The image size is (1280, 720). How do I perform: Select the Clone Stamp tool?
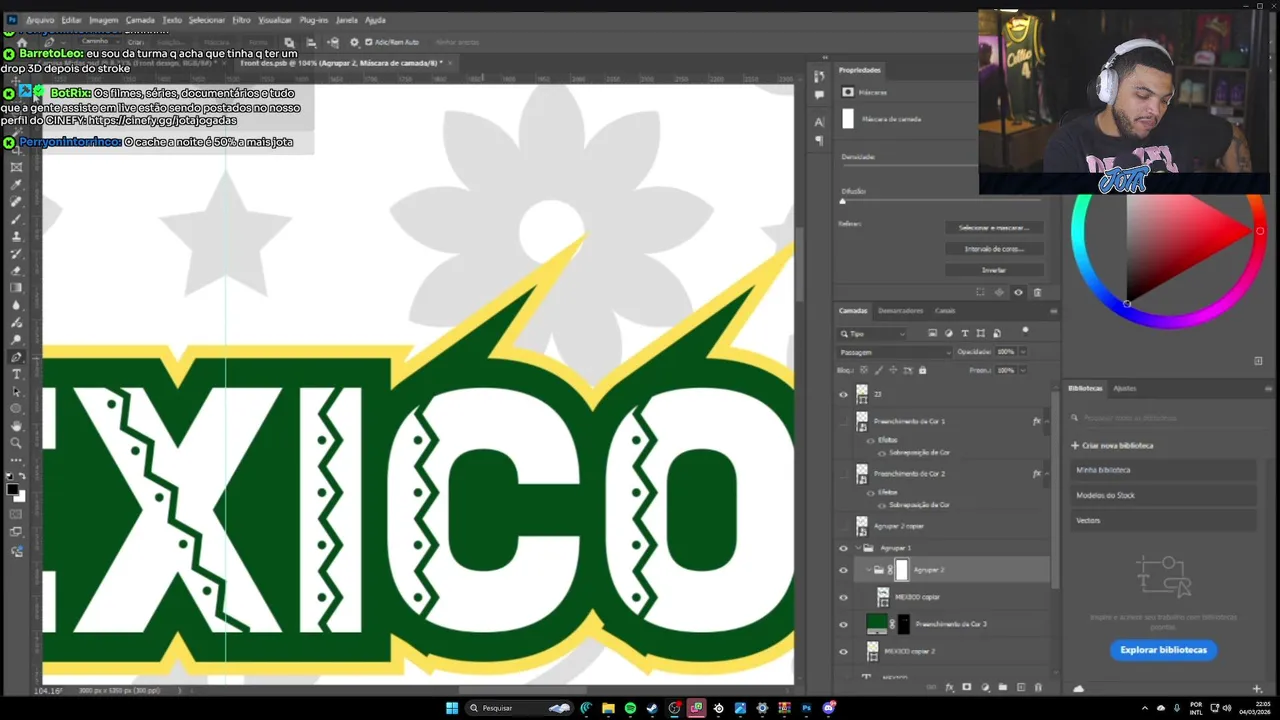tap(16, 236)
